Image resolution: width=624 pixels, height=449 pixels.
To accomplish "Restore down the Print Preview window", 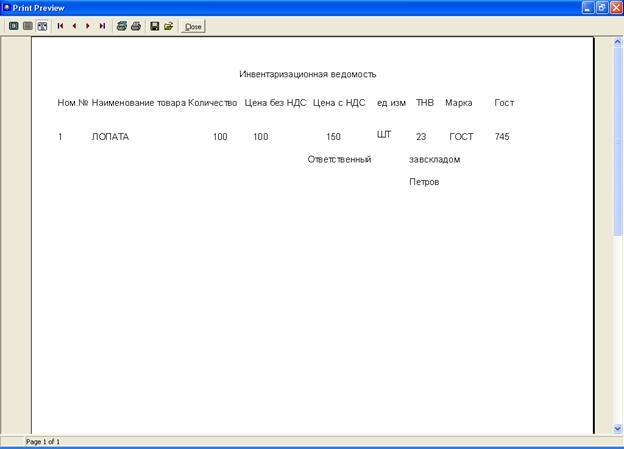I will point(600,7).
